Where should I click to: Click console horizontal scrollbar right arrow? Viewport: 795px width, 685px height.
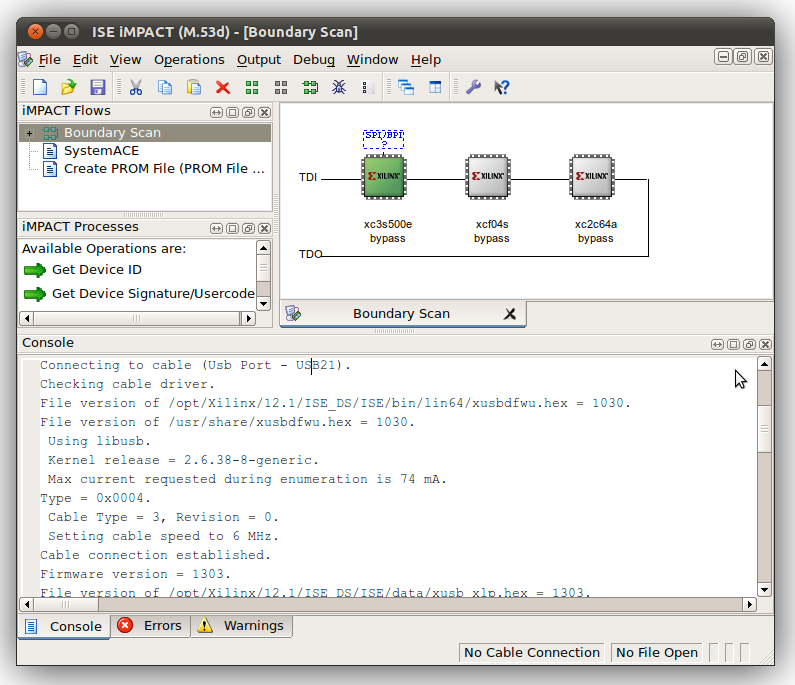pyautogui.click(x=749, y=604)
